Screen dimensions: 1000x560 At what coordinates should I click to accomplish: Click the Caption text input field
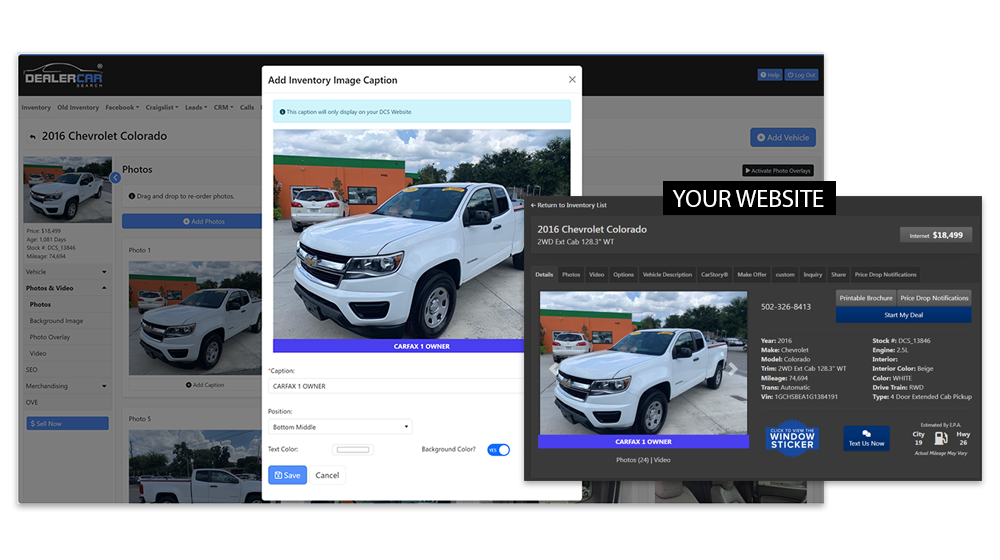(395, 385)
